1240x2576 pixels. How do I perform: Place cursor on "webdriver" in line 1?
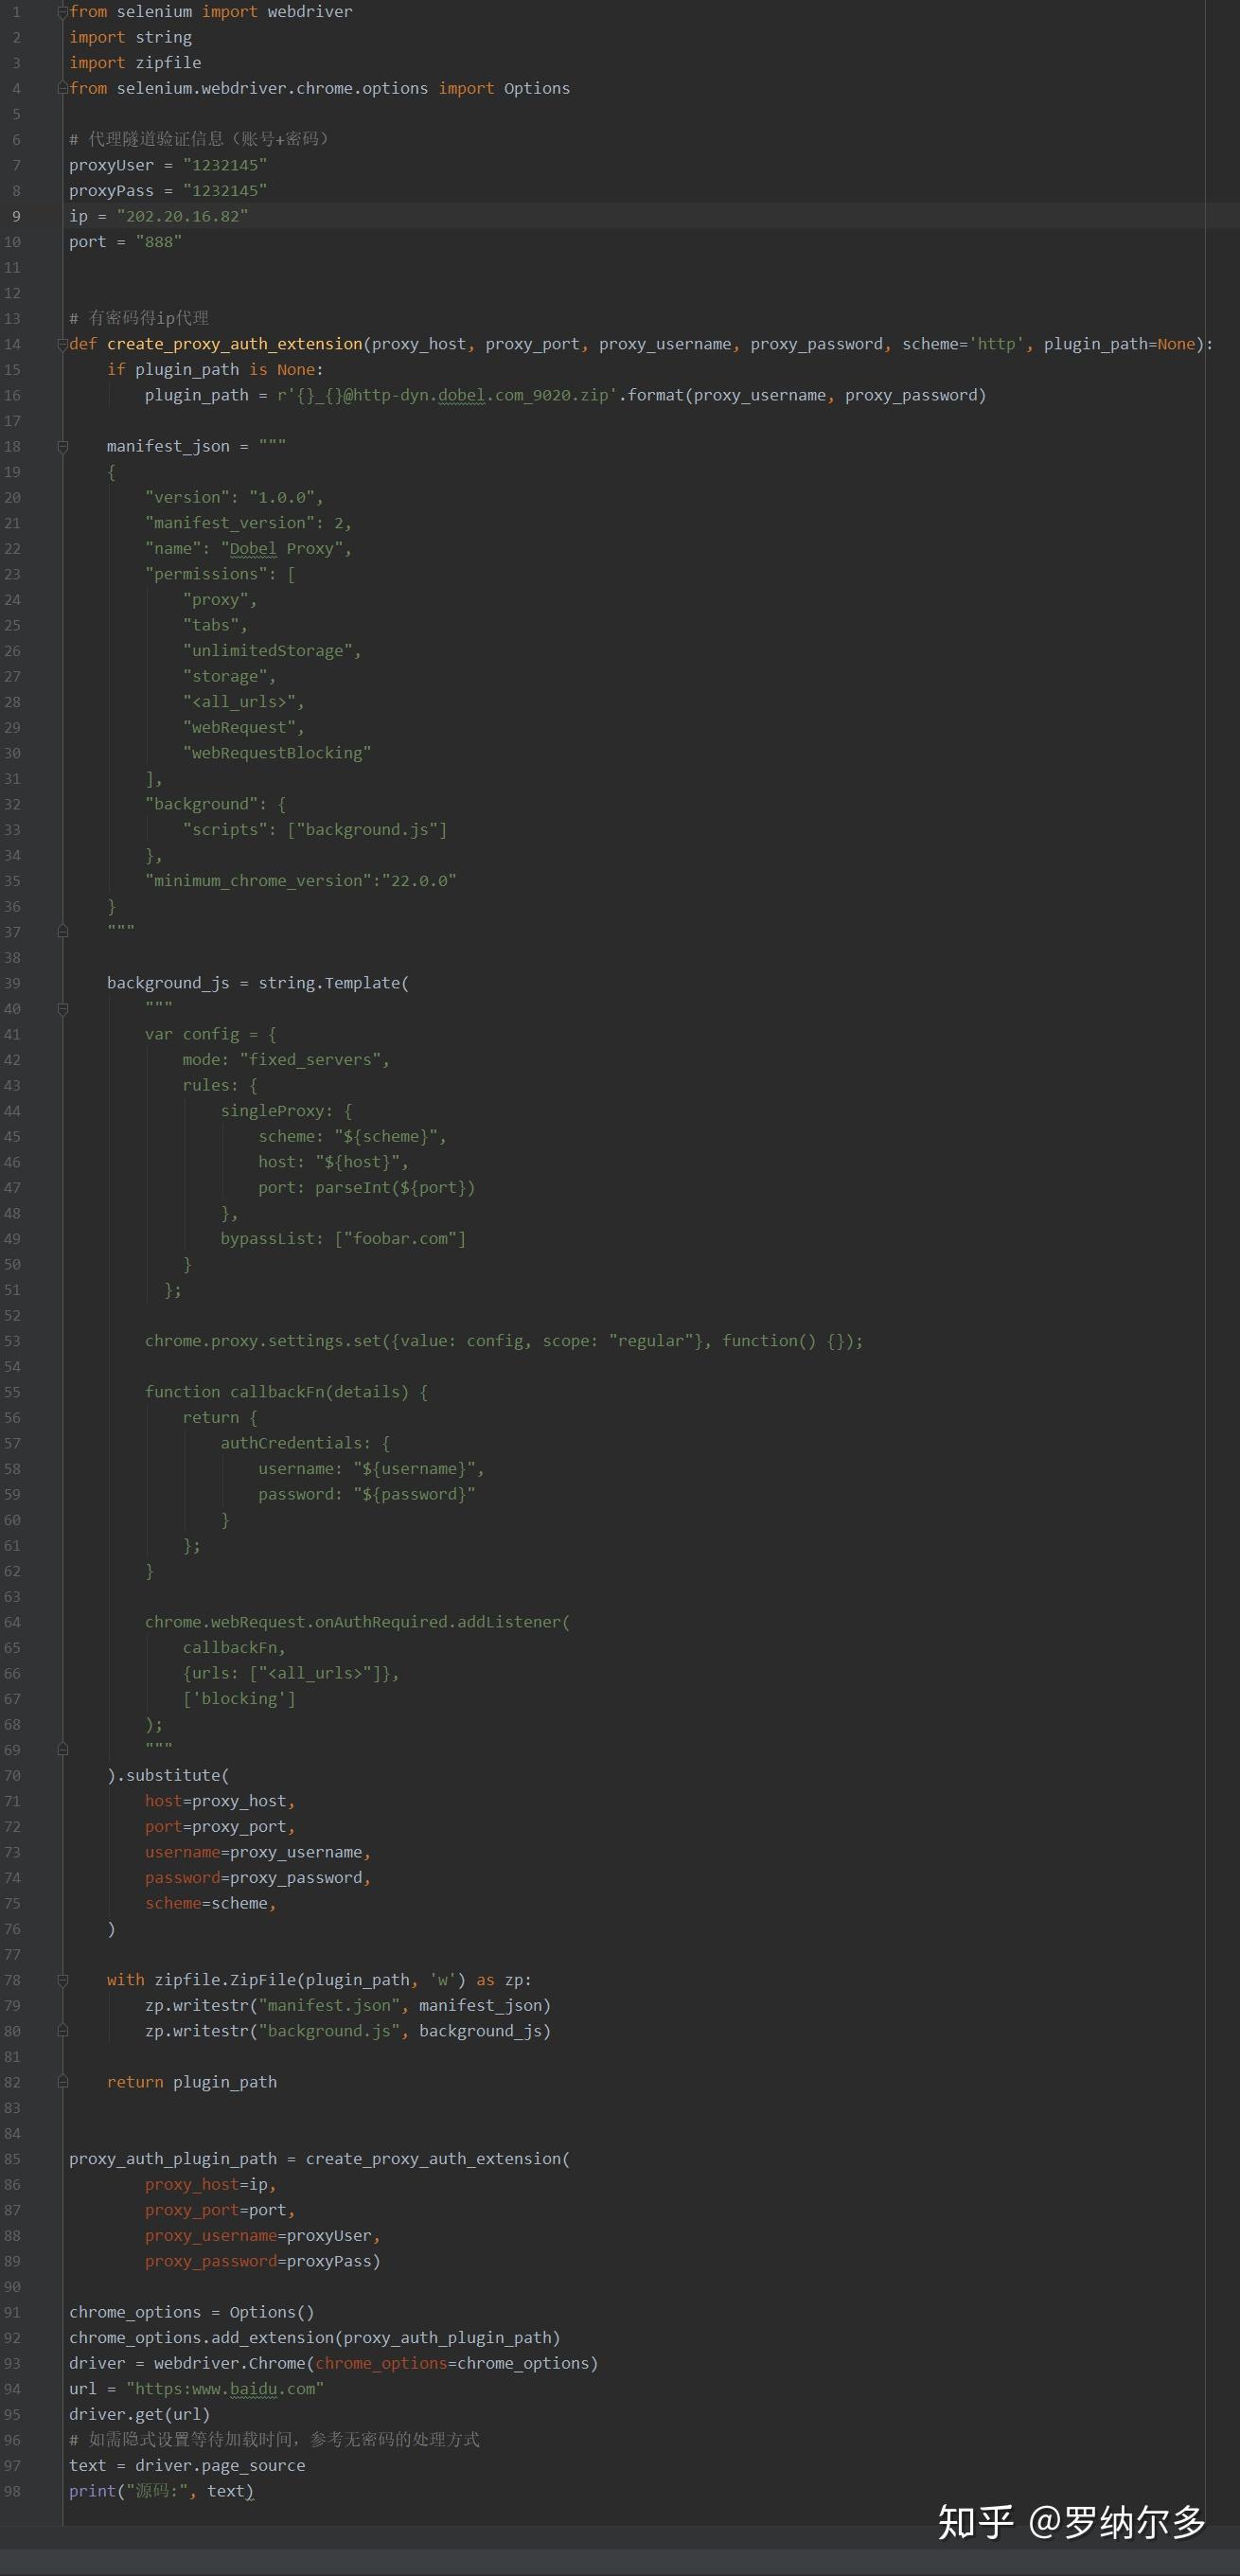click(310, 12)
